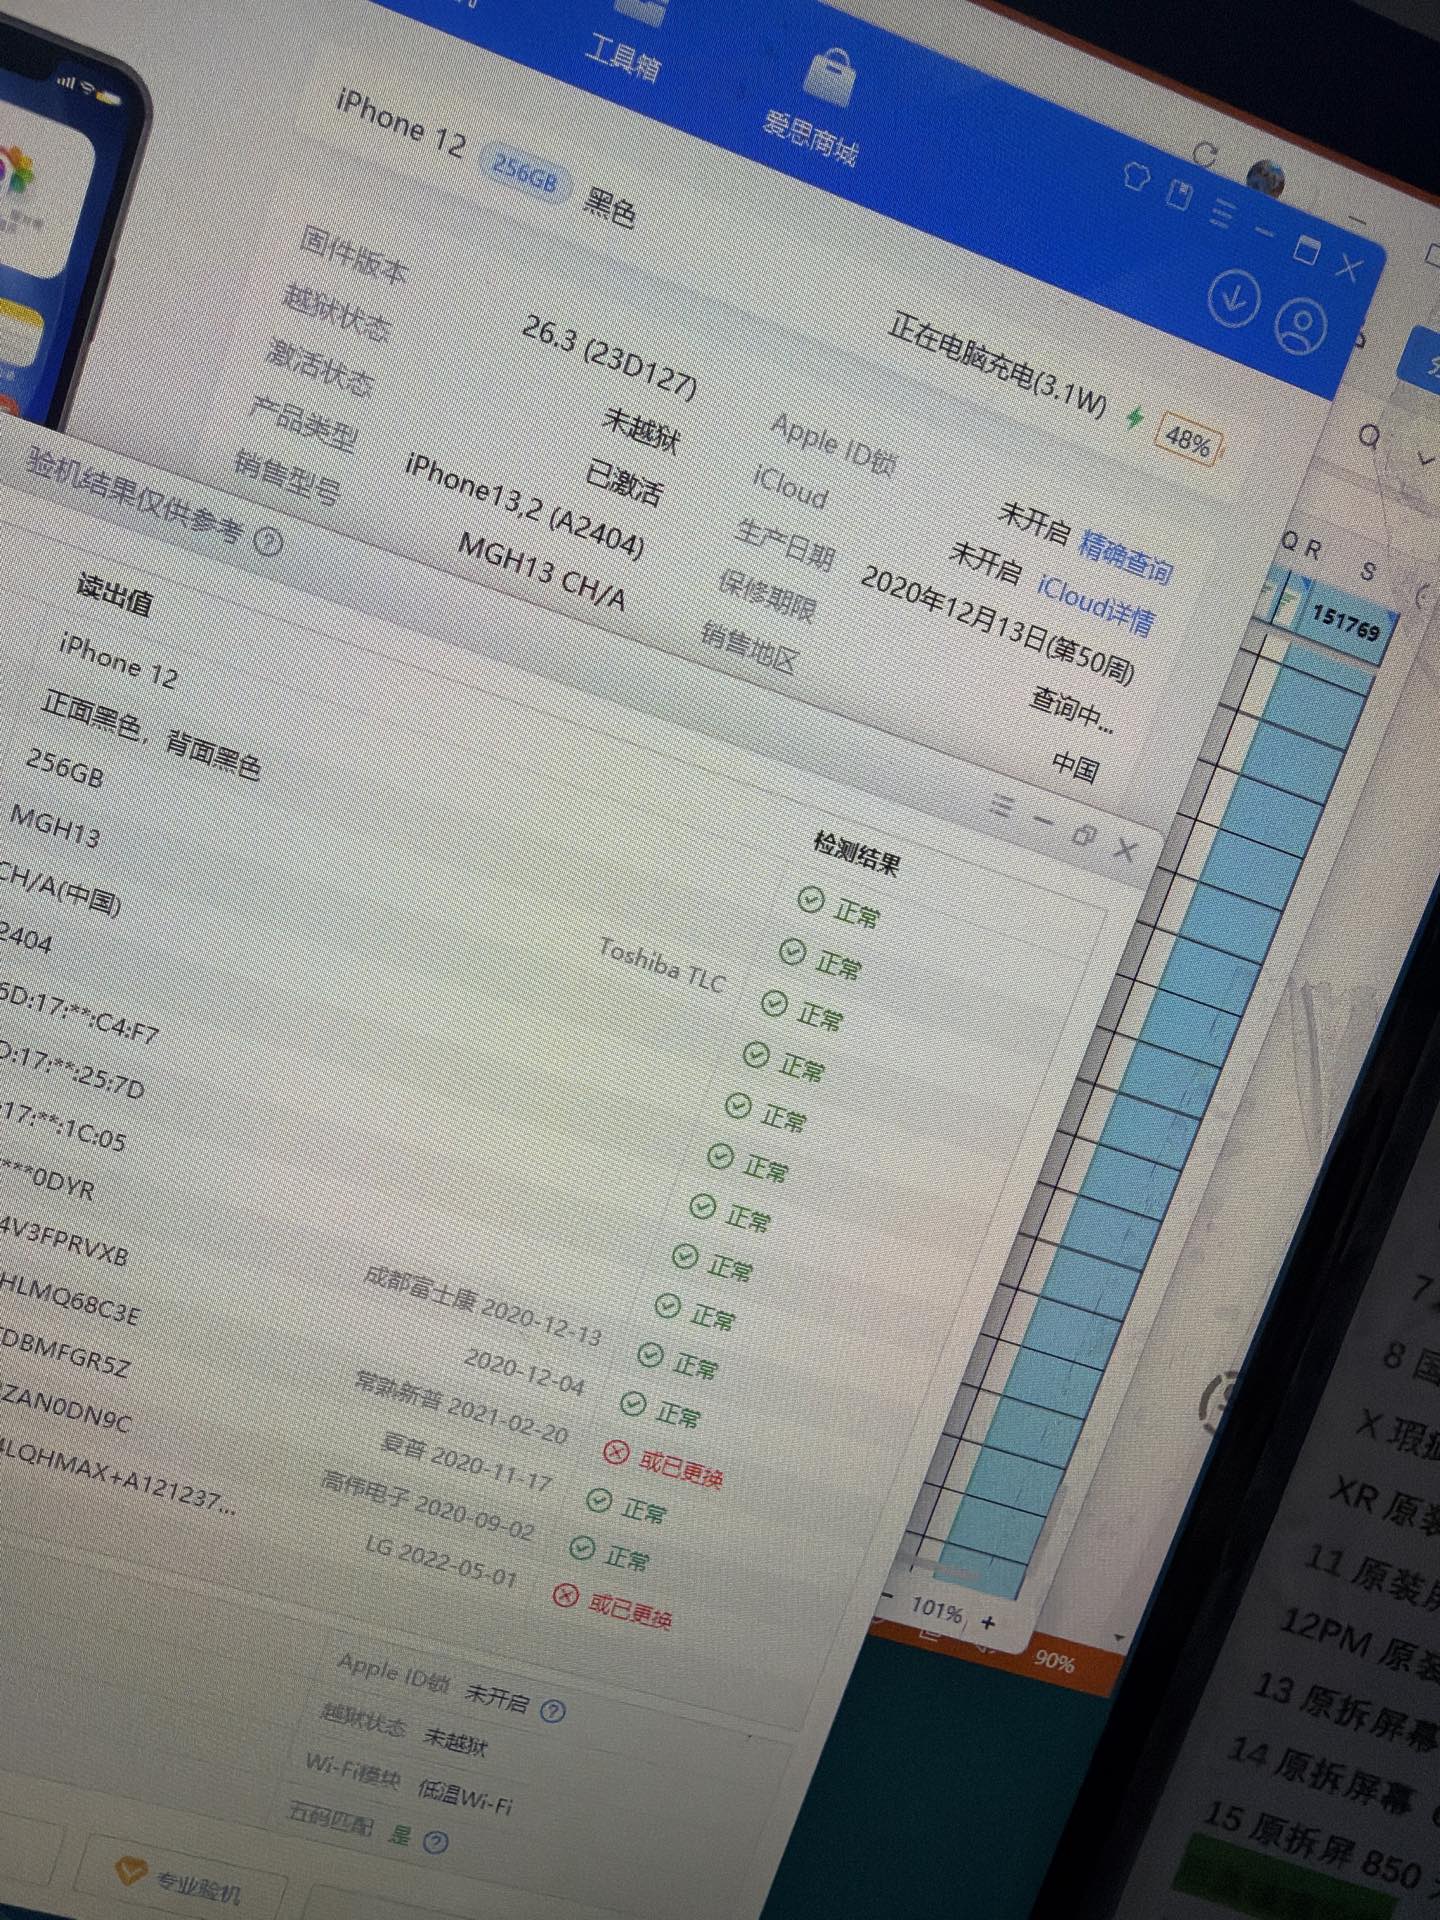Viewport: 1440px width, 1920px height.
Task: Click the bookmark-page icon beside the shirt icon
Action: tap(1180, 194)
